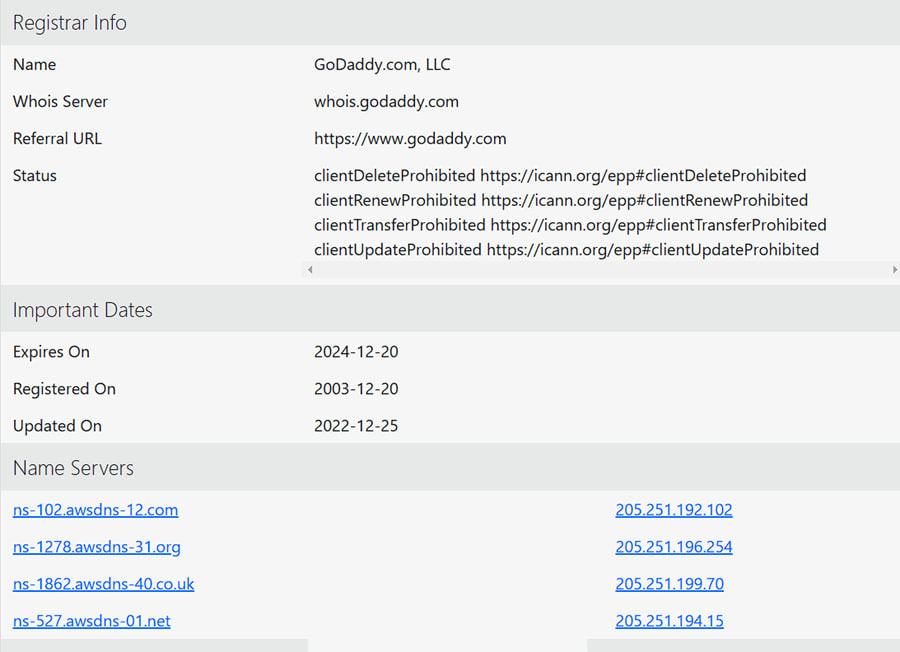The width and height of the screenshot is (900, 652).
Task: Click the whois.godaddy.com server value
Action: [386, 102]
